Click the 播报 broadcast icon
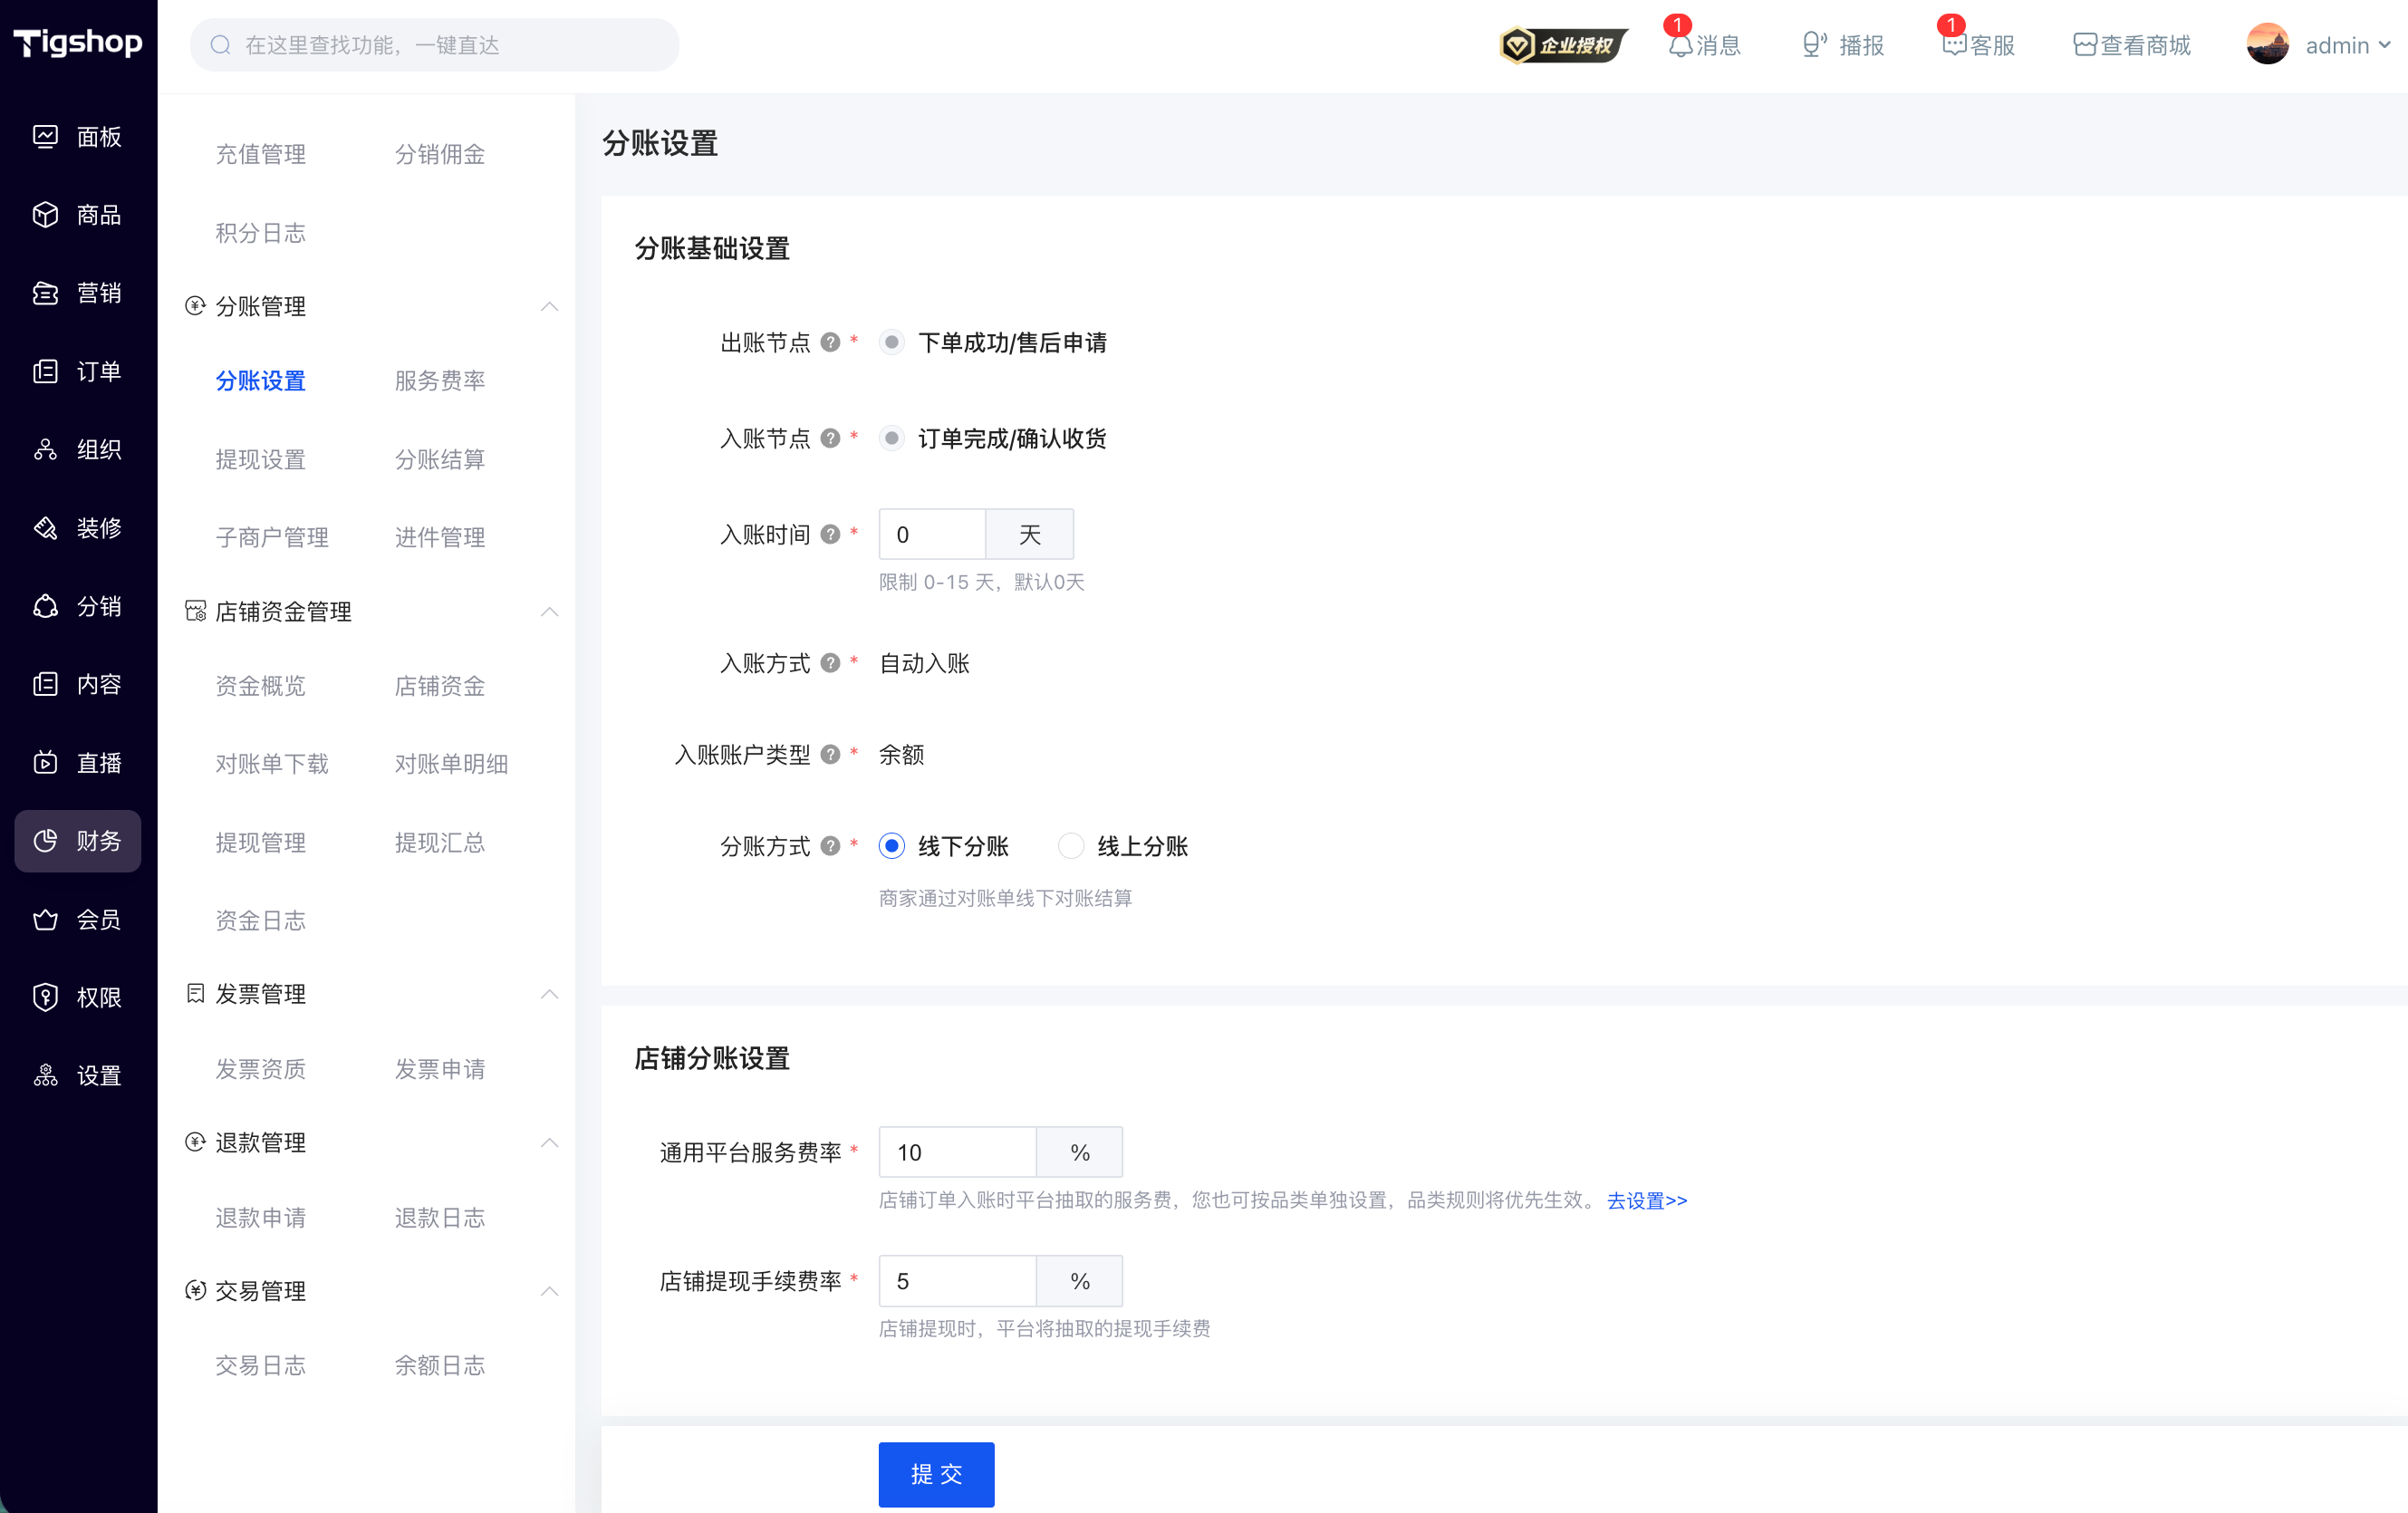 click(1813, 45)
